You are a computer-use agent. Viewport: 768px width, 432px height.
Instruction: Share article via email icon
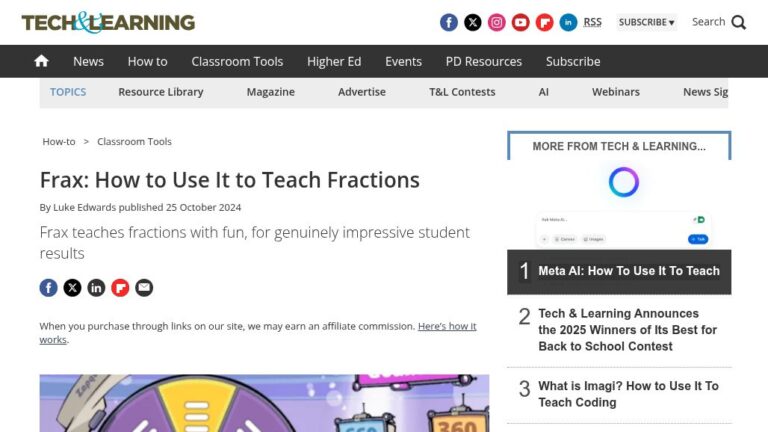point(144,288)
